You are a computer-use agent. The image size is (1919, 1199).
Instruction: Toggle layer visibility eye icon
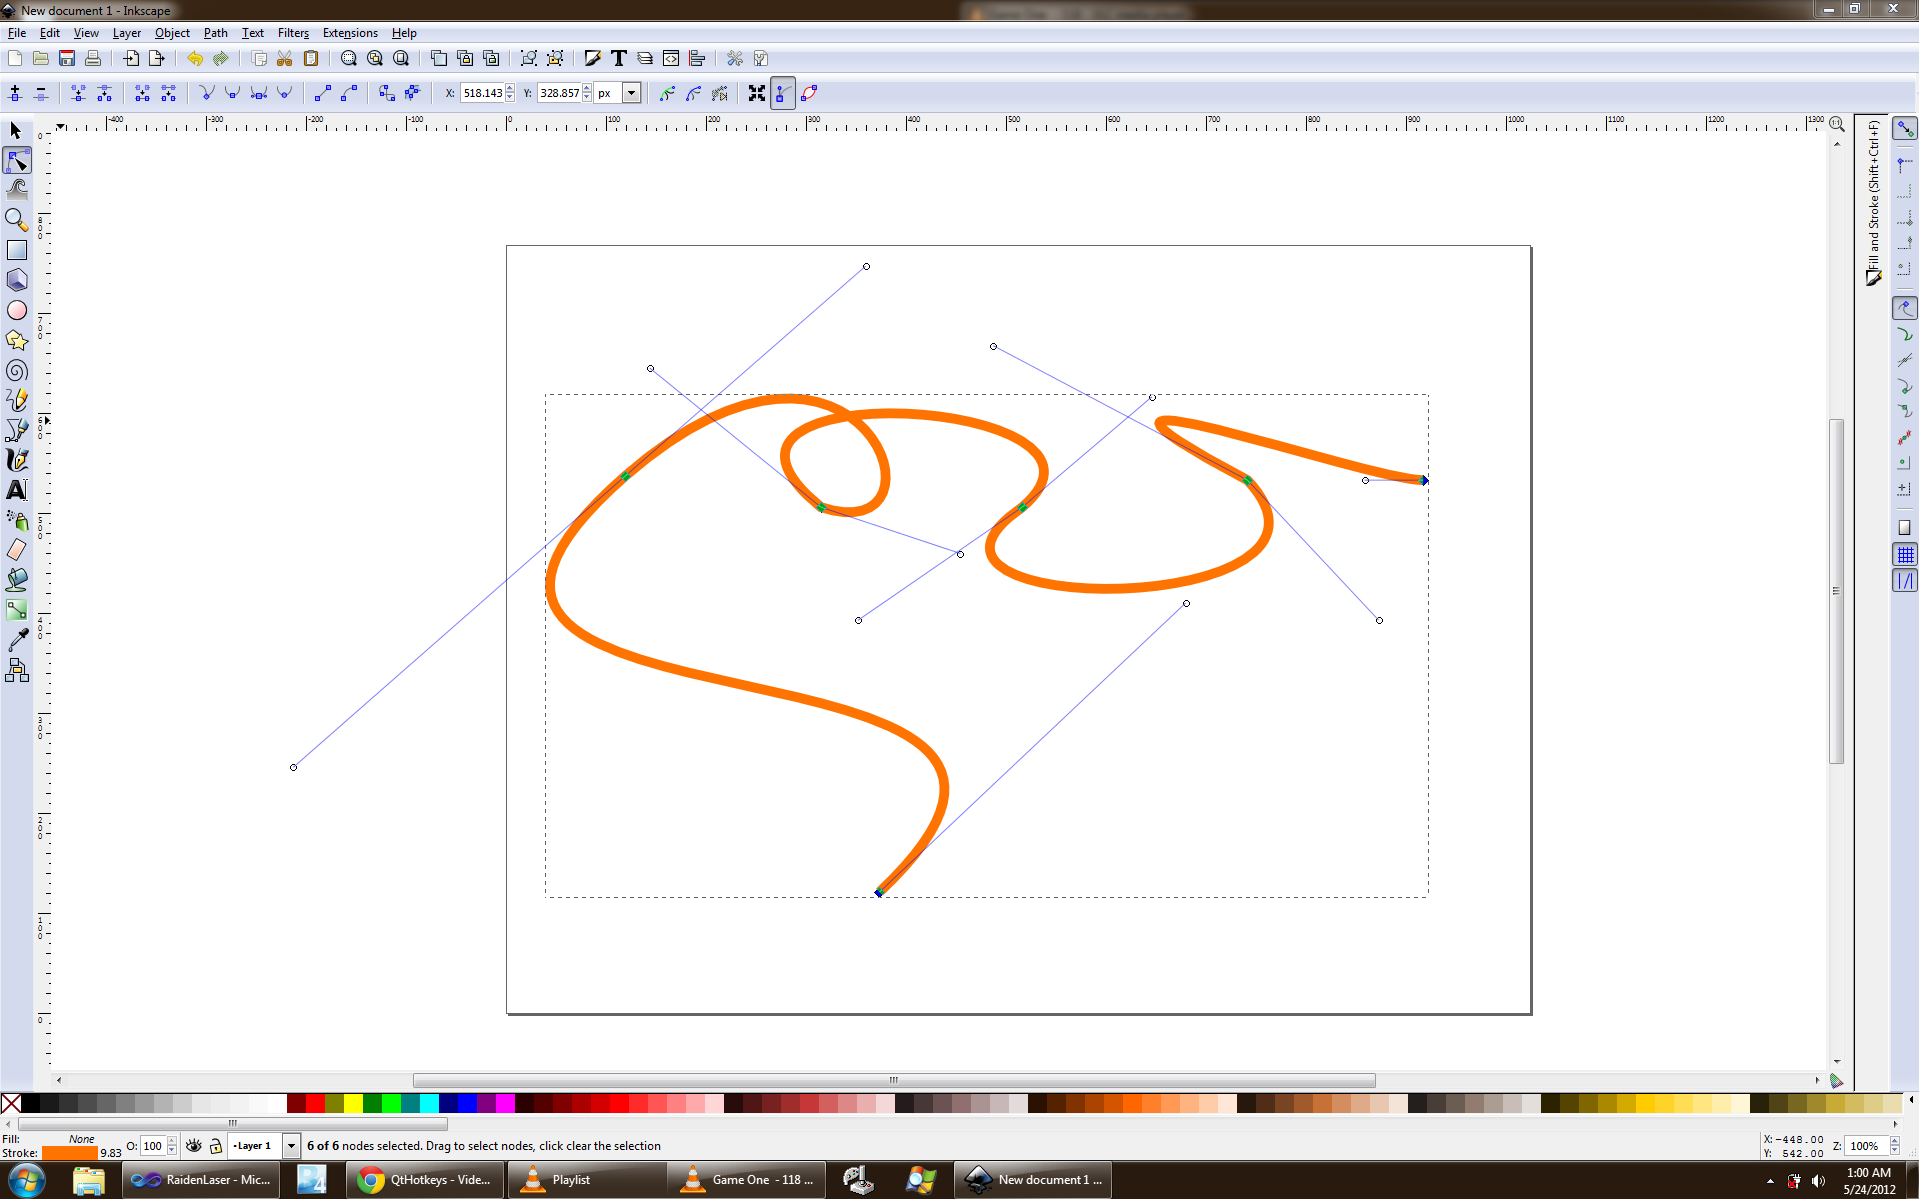[193, 1146]
